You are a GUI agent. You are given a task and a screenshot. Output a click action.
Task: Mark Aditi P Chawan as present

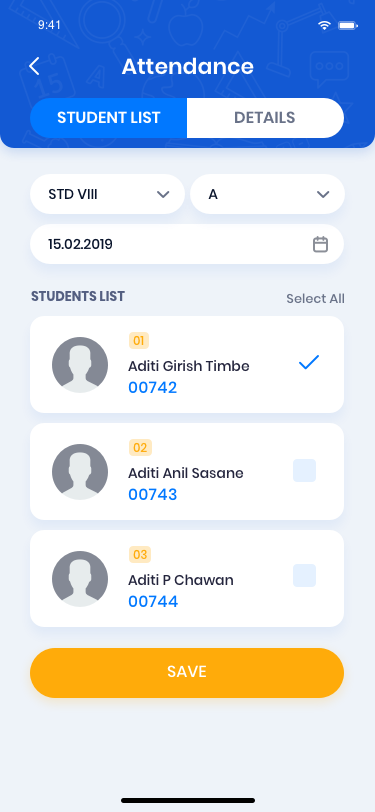pyautogui.click(x=305, y=575)
